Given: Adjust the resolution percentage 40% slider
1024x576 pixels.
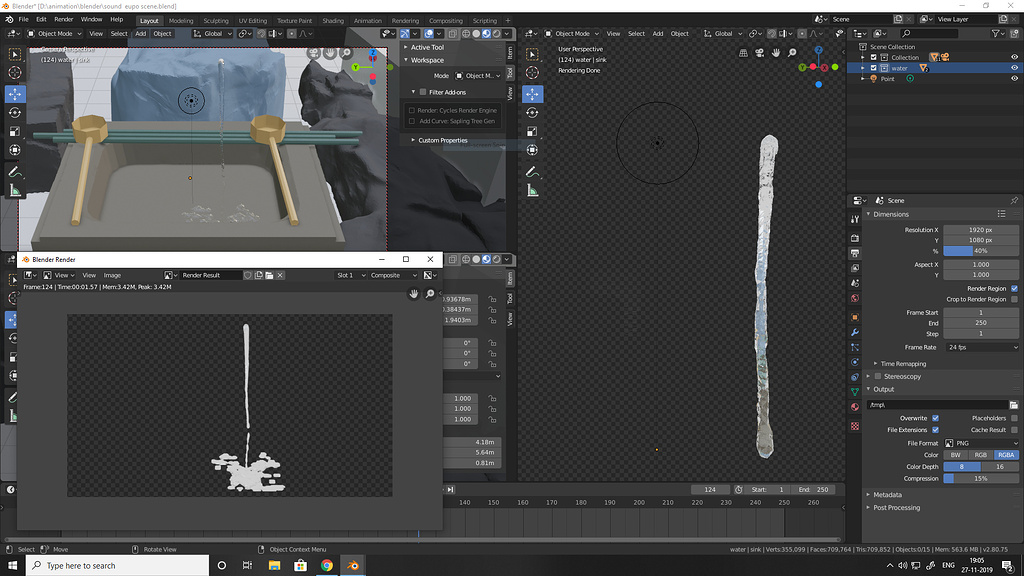Looking at the screenshot, I should pyautogui.click(x=981, y=251).
